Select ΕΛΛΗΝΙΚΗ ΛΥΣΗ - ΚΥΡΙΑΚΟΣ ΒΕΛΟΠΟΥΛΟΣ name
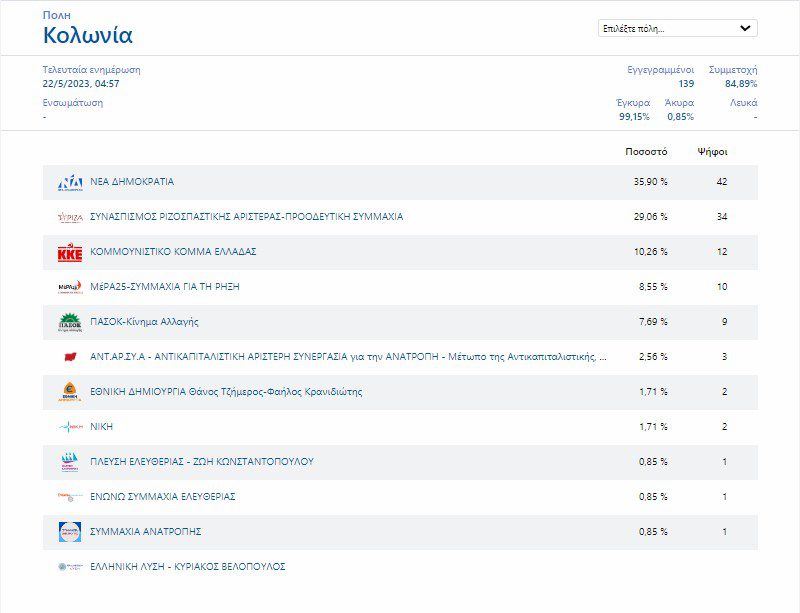The width and height of the screenshot is (800, 613). [187, 567]
